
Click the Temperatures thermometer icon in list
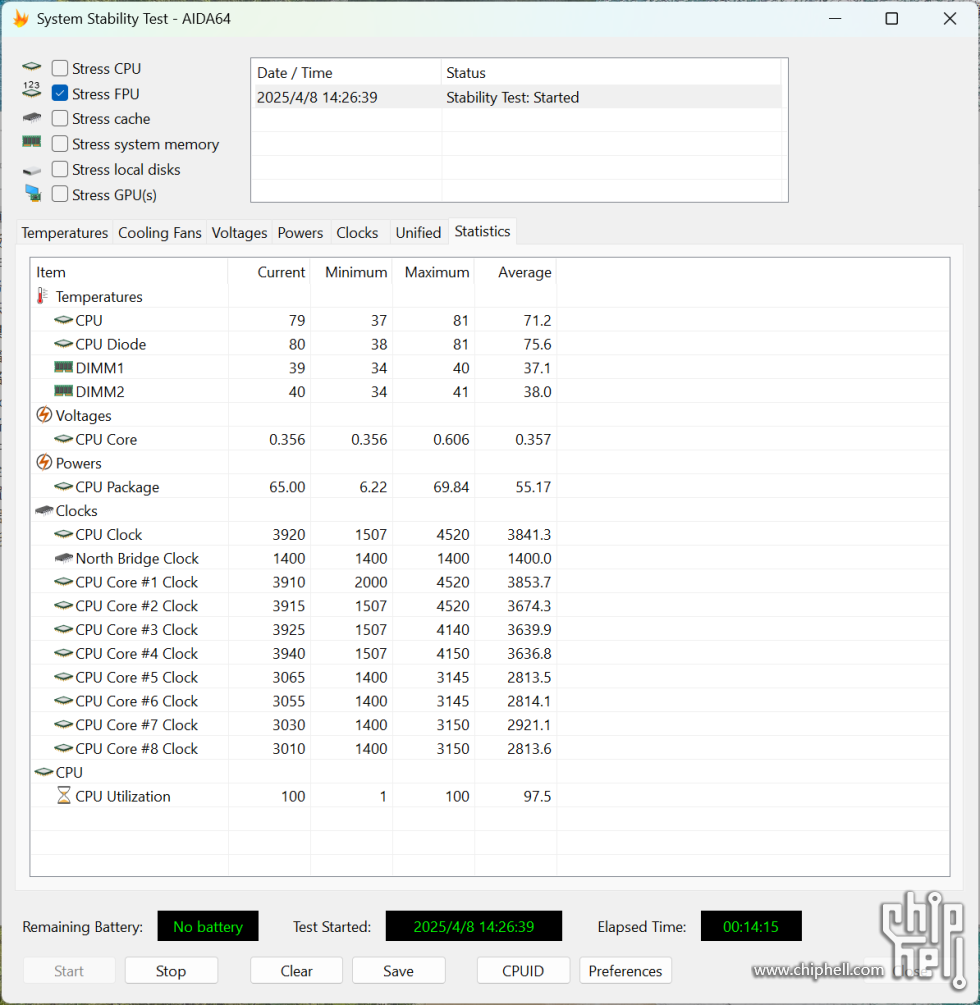(42, 296)
